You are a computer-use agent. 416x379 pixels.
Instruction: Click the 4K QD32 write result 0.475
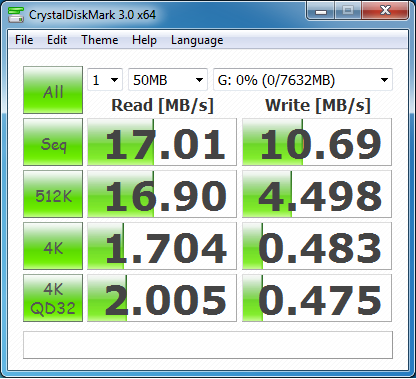coord(317,298)
